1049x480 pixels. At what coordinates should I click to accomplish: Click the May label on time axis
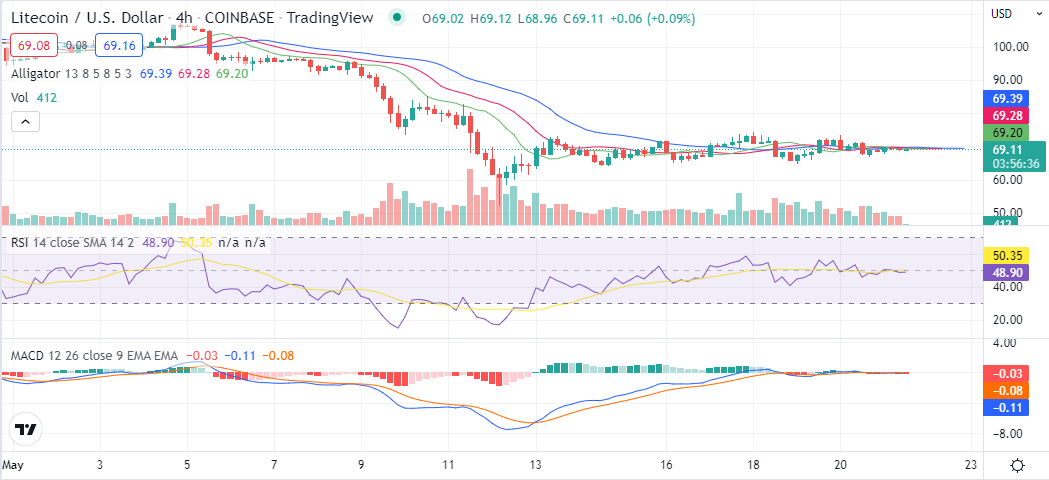pyautogui.click(x=13, y=464)
